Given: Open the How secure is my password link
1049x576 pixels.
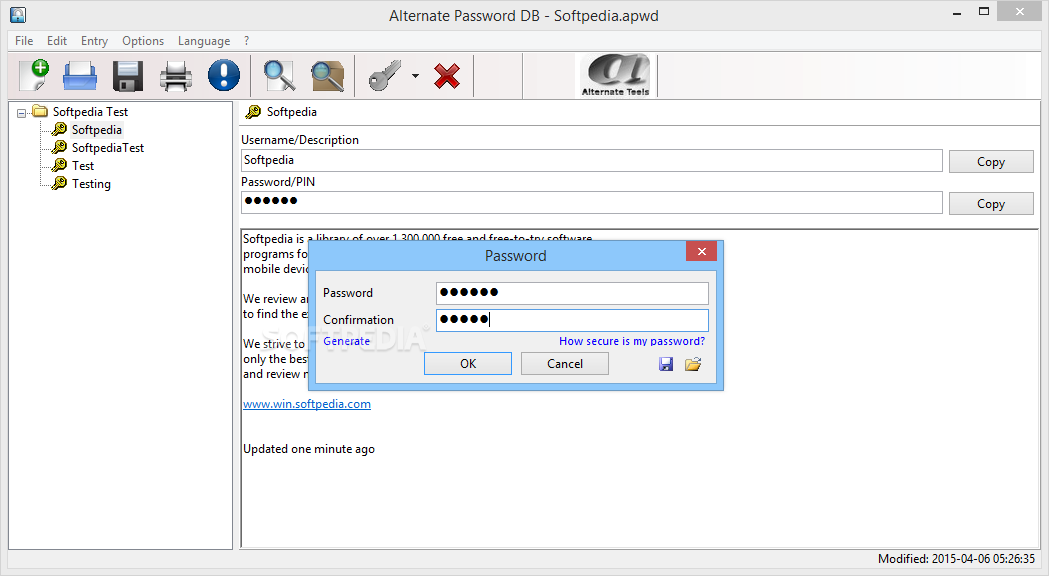Looking at the screenshot, I should [632, 341].
